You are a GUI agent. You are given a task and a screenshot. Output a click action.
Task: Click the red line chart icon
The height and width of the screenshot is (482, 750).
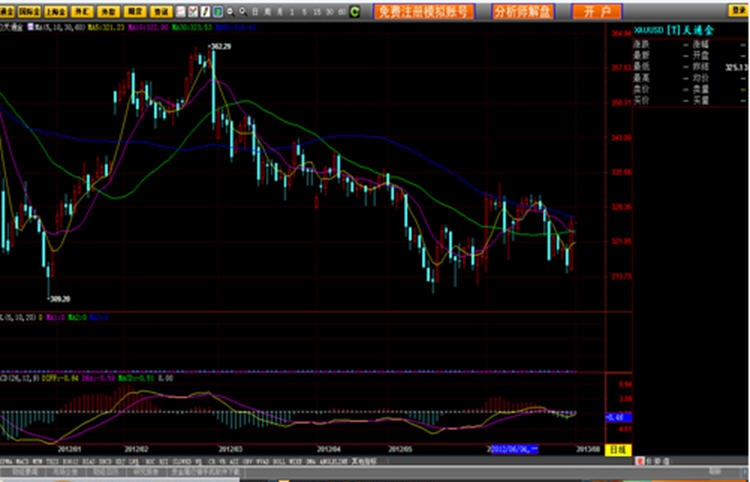click(x=181, y=11)
